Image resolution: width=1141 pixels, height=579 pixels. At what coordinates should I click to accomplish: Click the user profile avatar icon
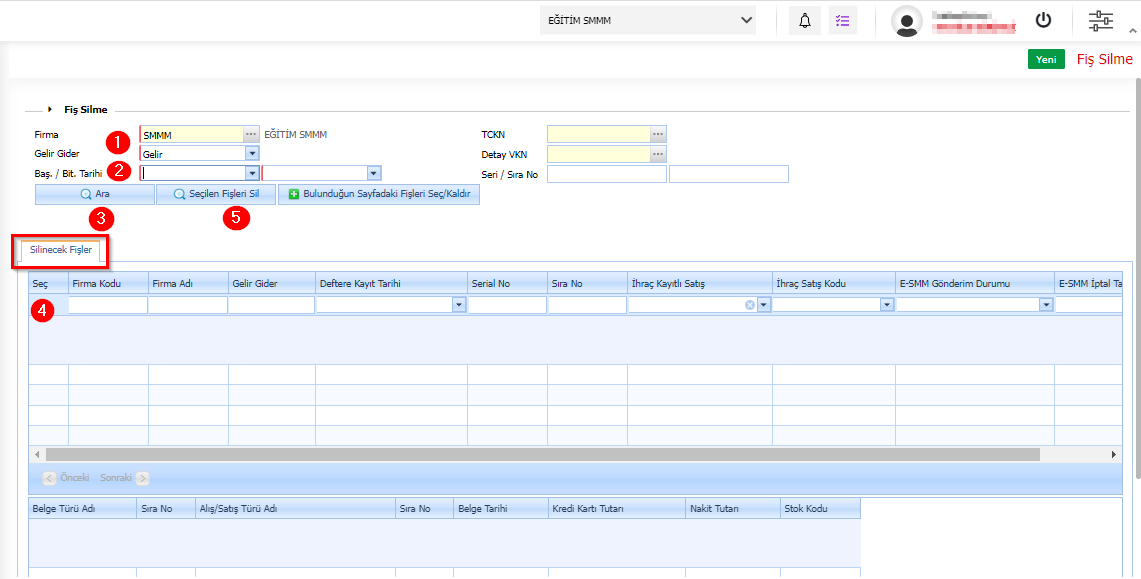(907, 22)
